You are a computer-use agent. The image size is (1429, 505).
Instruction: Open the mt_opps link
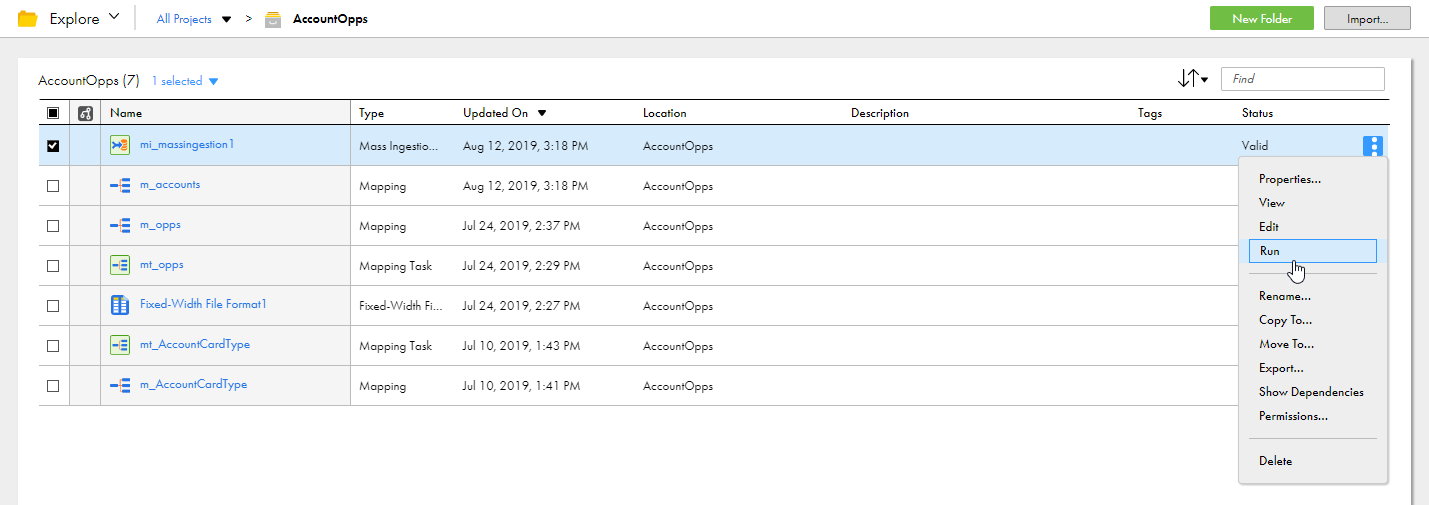point(162,264)
